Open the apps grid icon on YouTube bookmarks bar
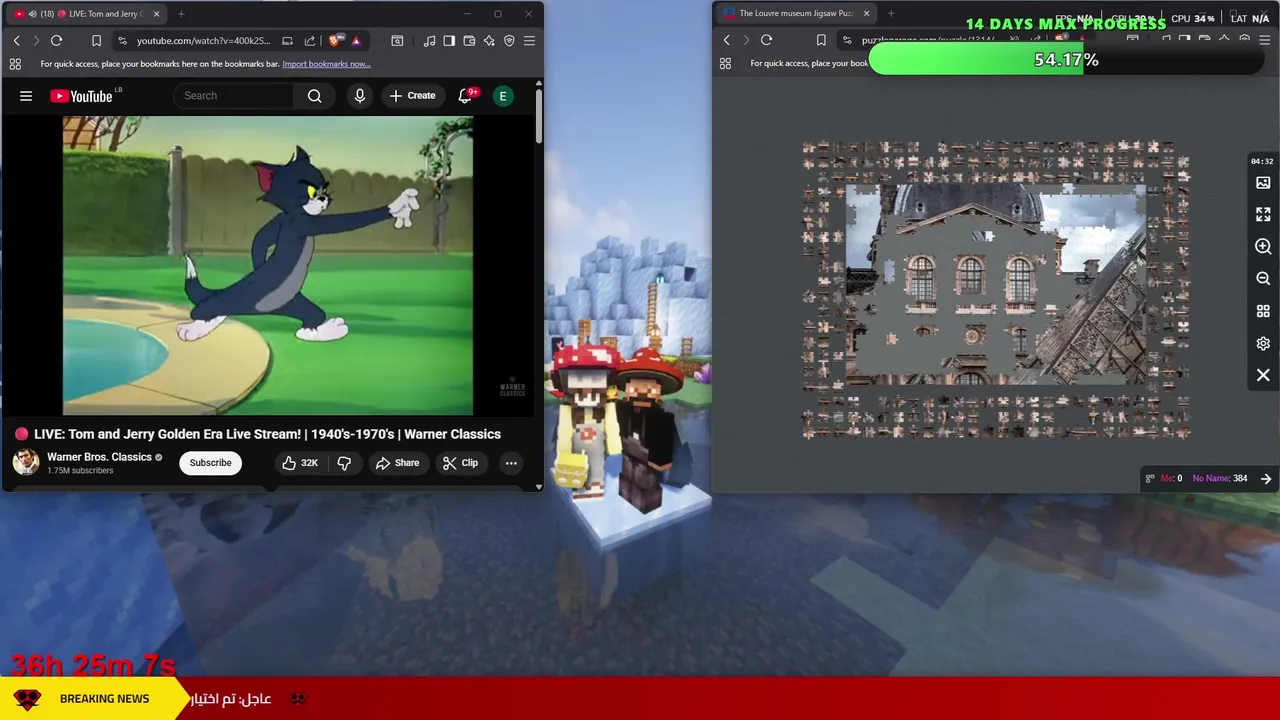The image size is (1280, 720). (15, 64)
